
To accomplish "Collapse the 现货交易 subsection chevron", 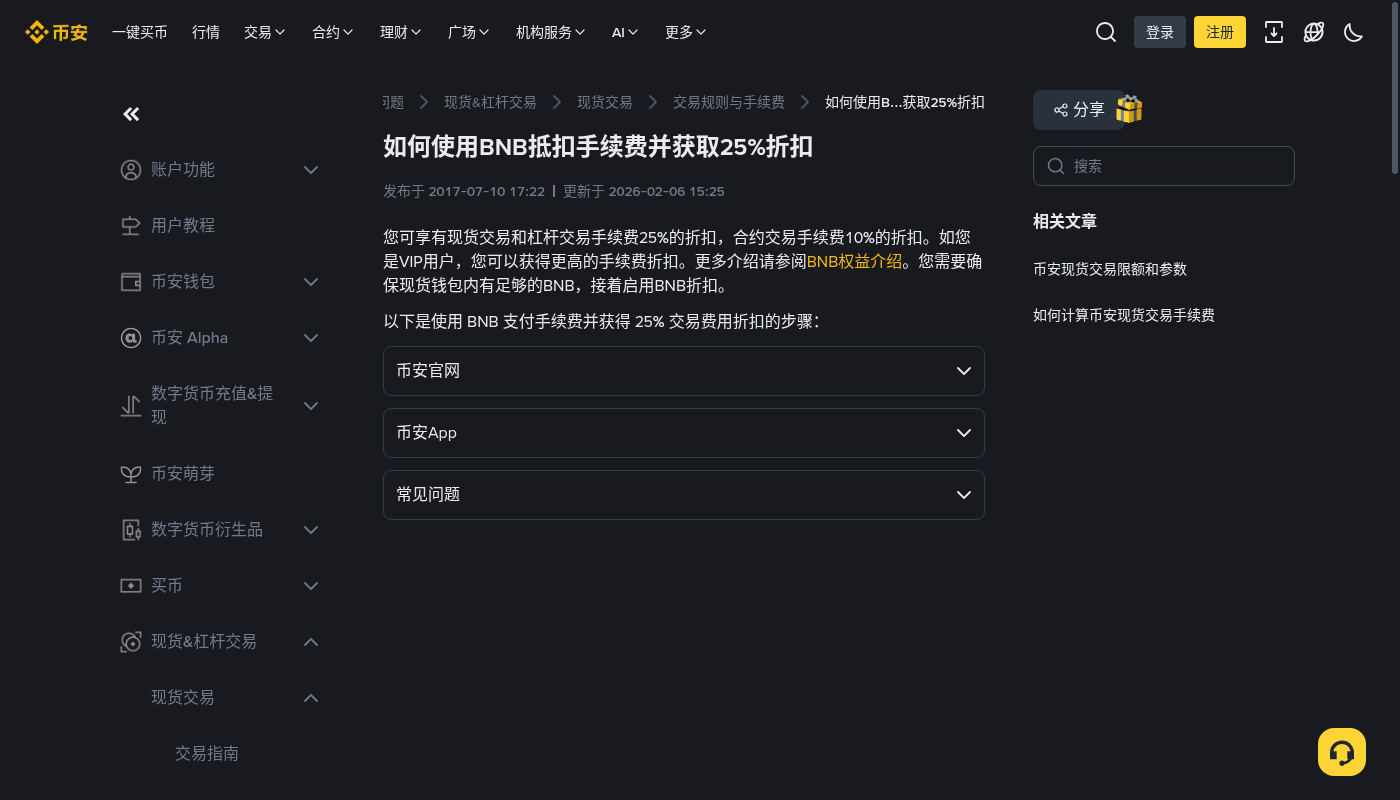I will click(311, 698).
